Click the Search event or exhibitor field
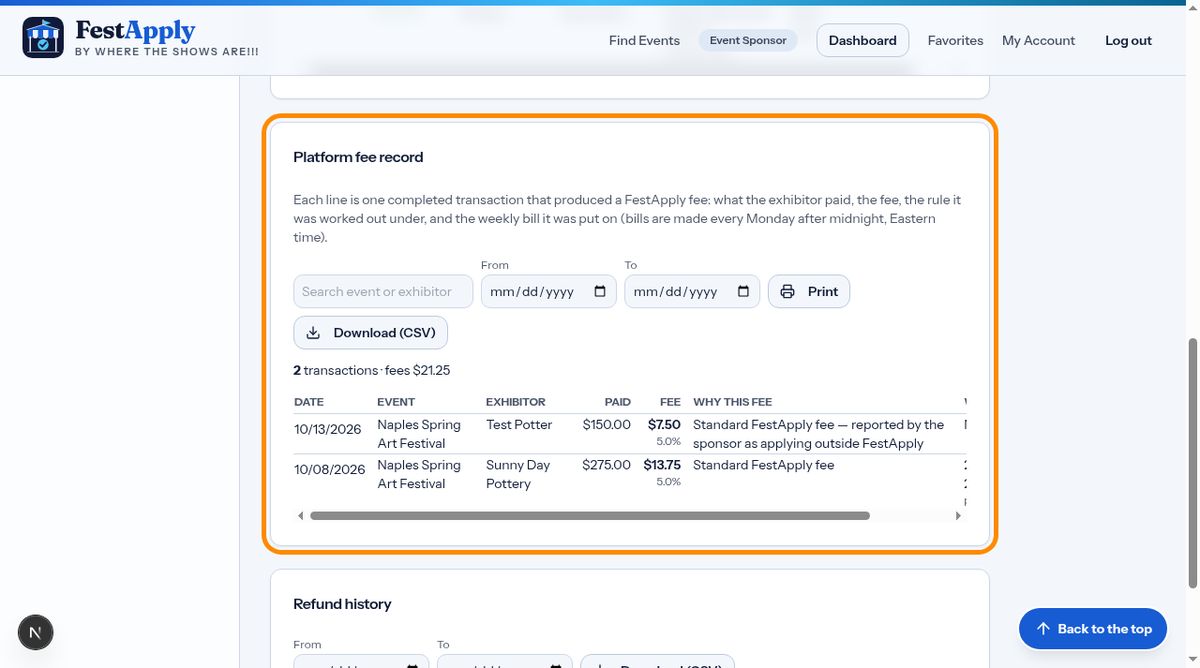 [x=383, y=292]
